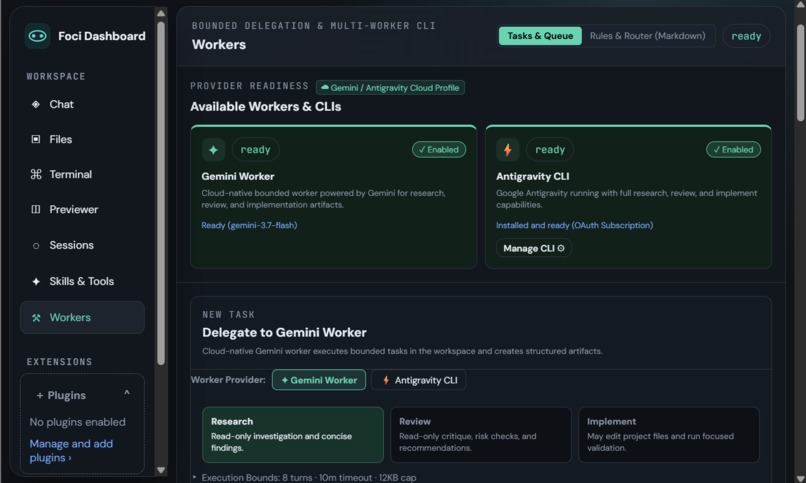Open Manage and add plugins link
806x483 pixels.
click(71, 451)
